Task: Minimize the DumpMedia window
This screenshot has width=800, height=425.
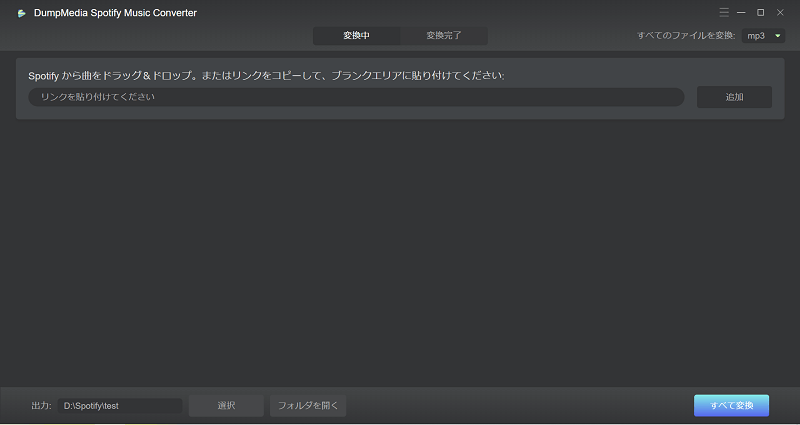Action: tap(741, 12)
